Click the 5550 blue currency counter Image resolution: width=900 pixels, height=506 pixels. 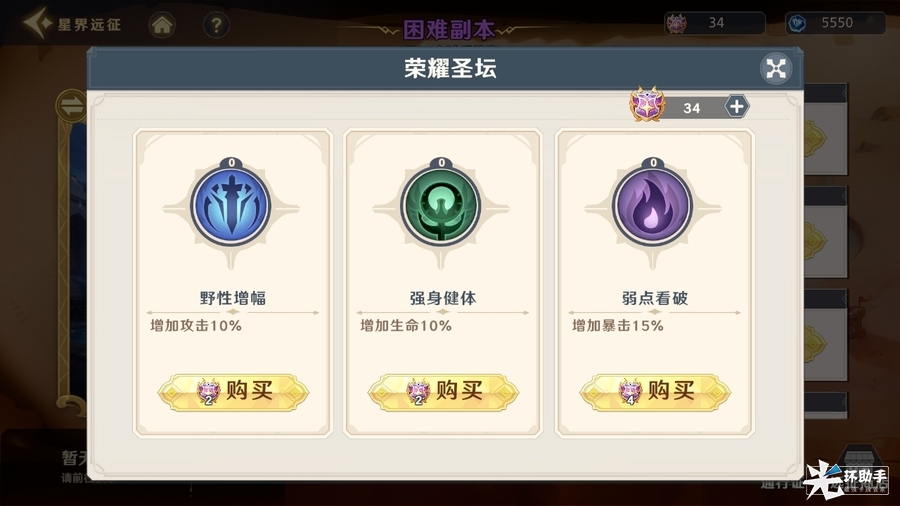coord(835,23)
